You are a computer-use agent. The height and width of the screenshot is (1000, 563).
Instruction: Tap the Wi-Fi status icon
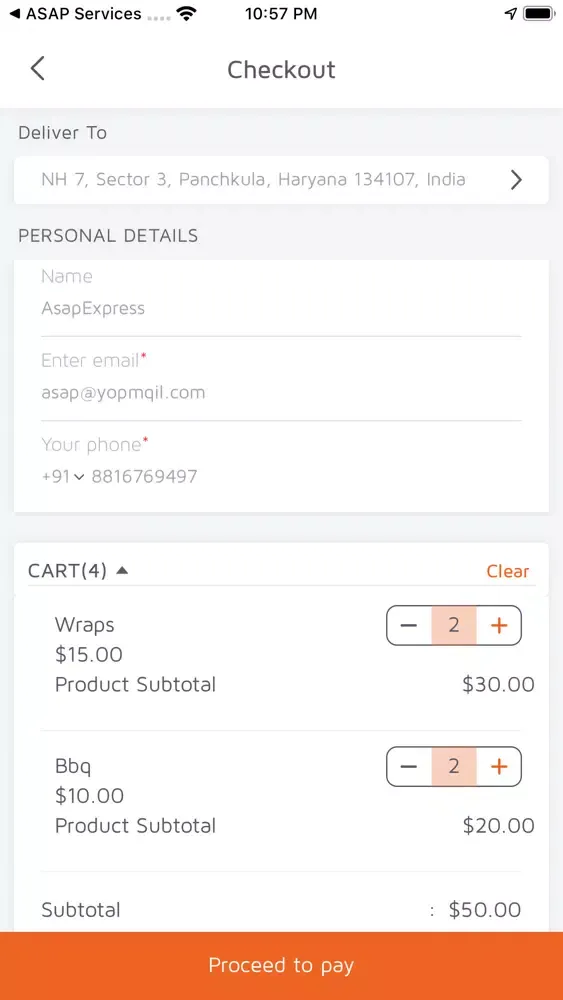click(187, 13)
